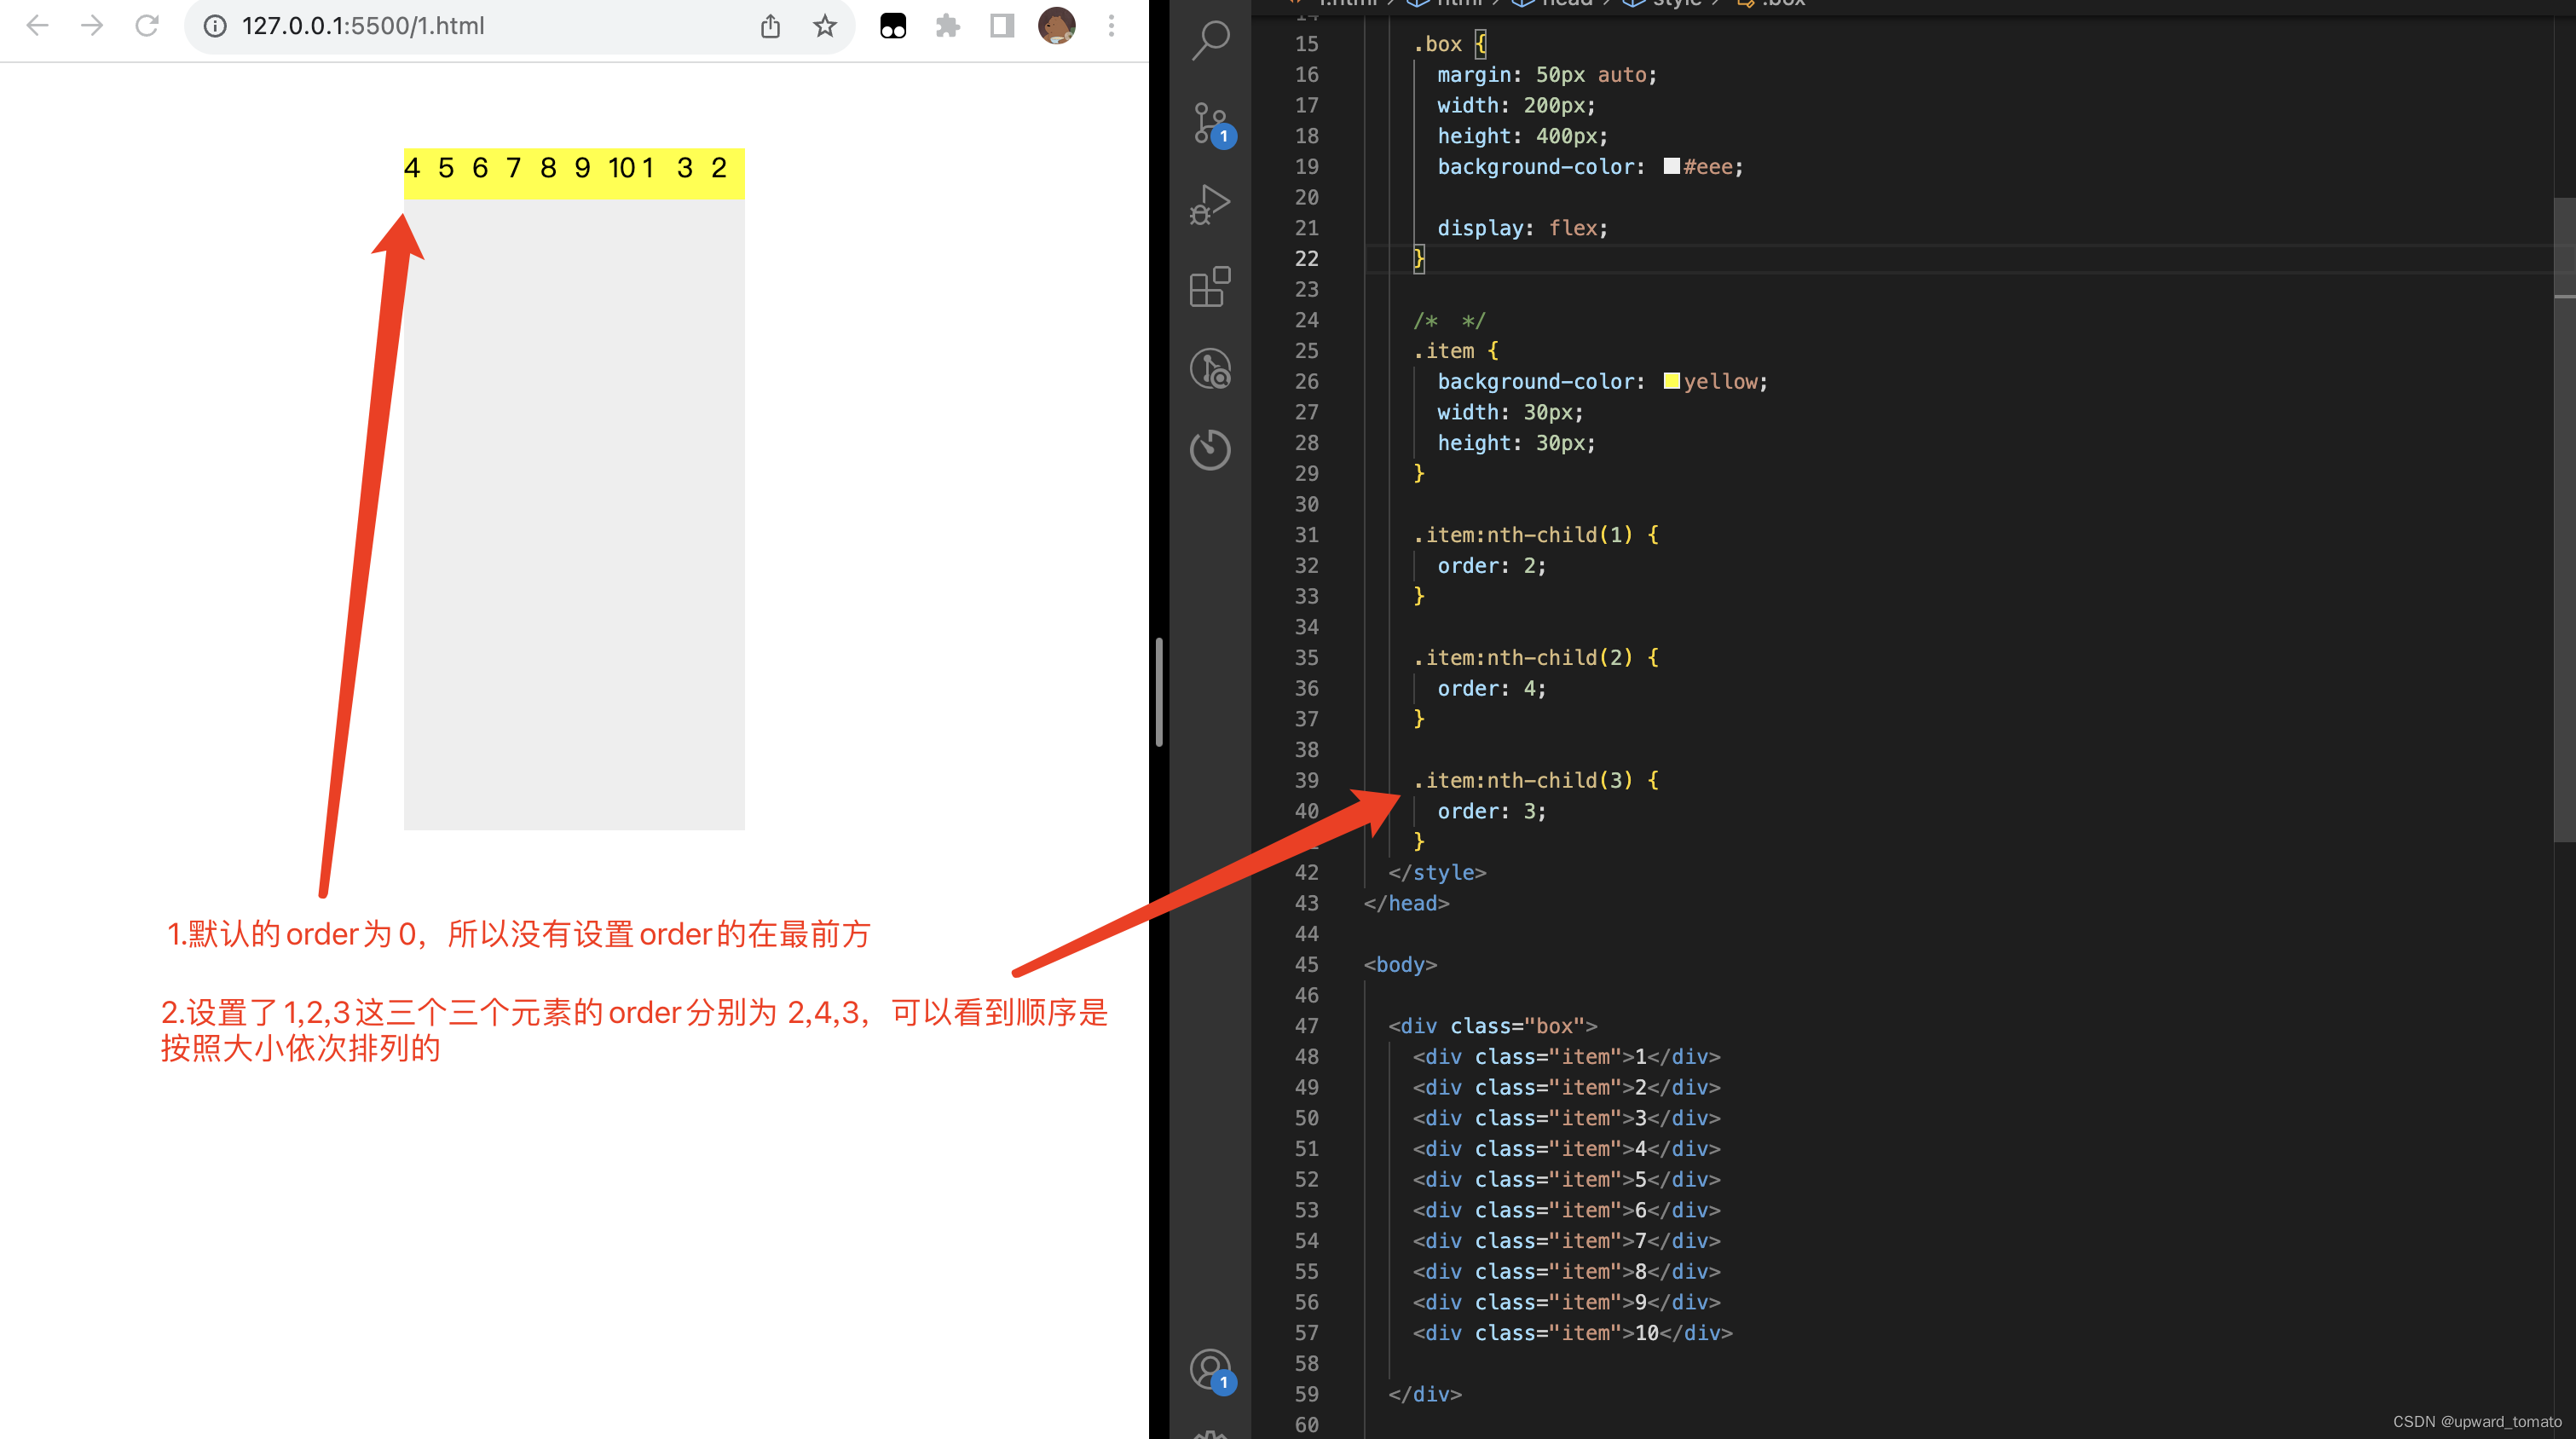Screen dimensions: 2576x1439
Task: Open the black extension icon beside the address bar
Action: pos(893,26)
